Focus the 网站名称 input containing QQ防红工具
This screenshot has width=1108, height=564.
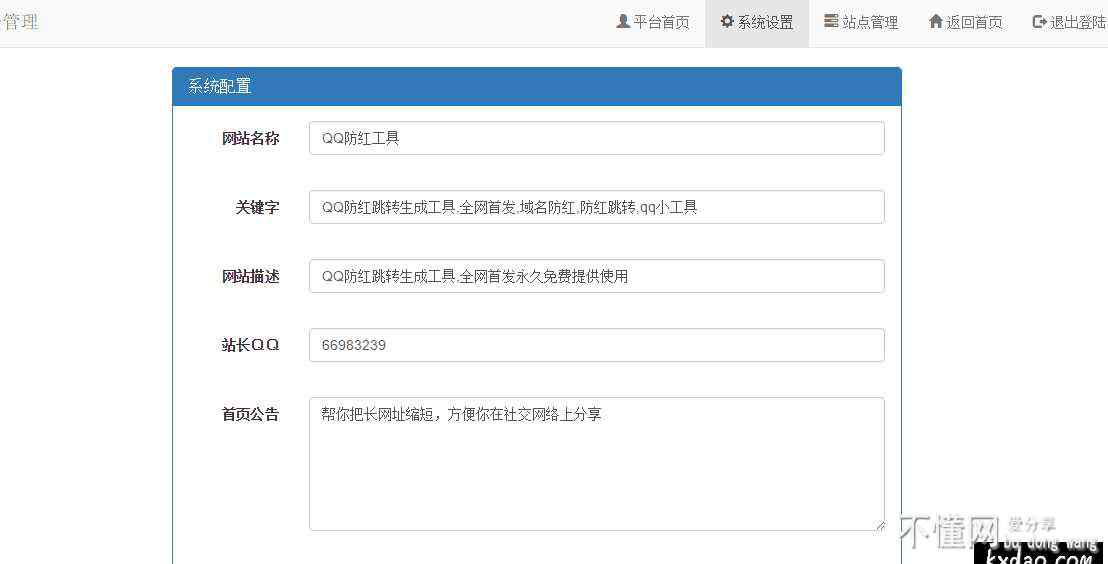pos(596,138)
